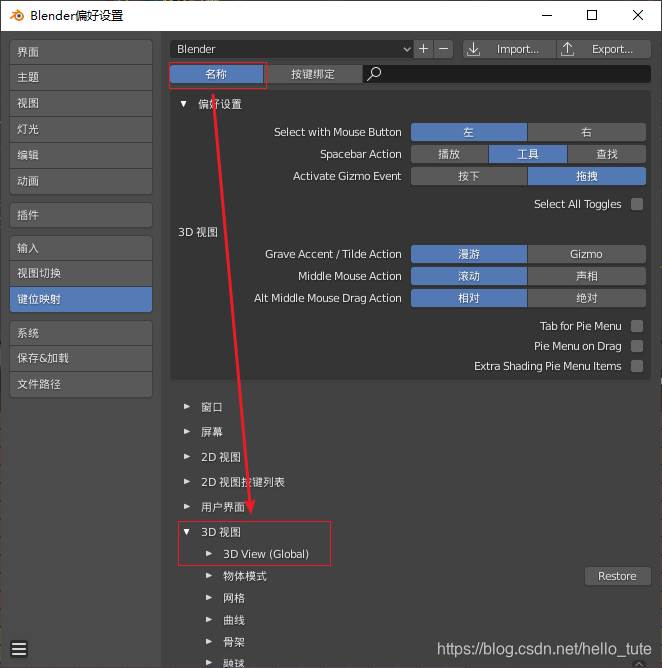This screenshot has width=662, height=668.
Task: Open the 灯光 preferences section
Action: (x=81, y=130)
